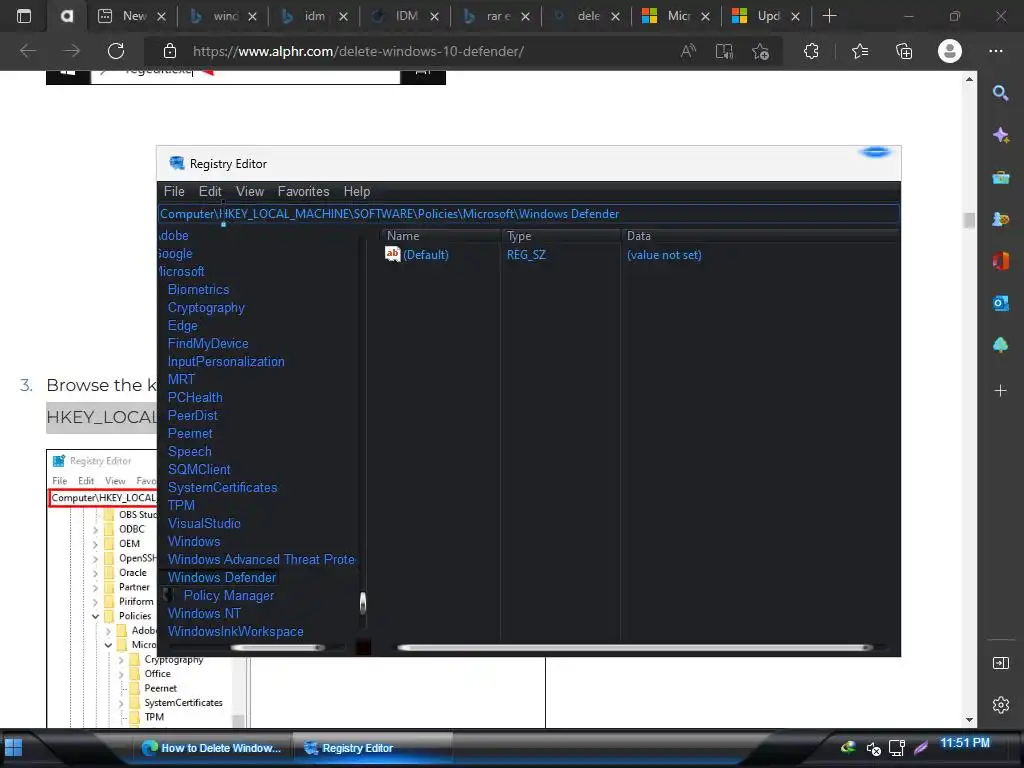Collapse the Policies node in article screenshot
The width and height of the screenshot is (1024, 768).
tap(95, 616)
